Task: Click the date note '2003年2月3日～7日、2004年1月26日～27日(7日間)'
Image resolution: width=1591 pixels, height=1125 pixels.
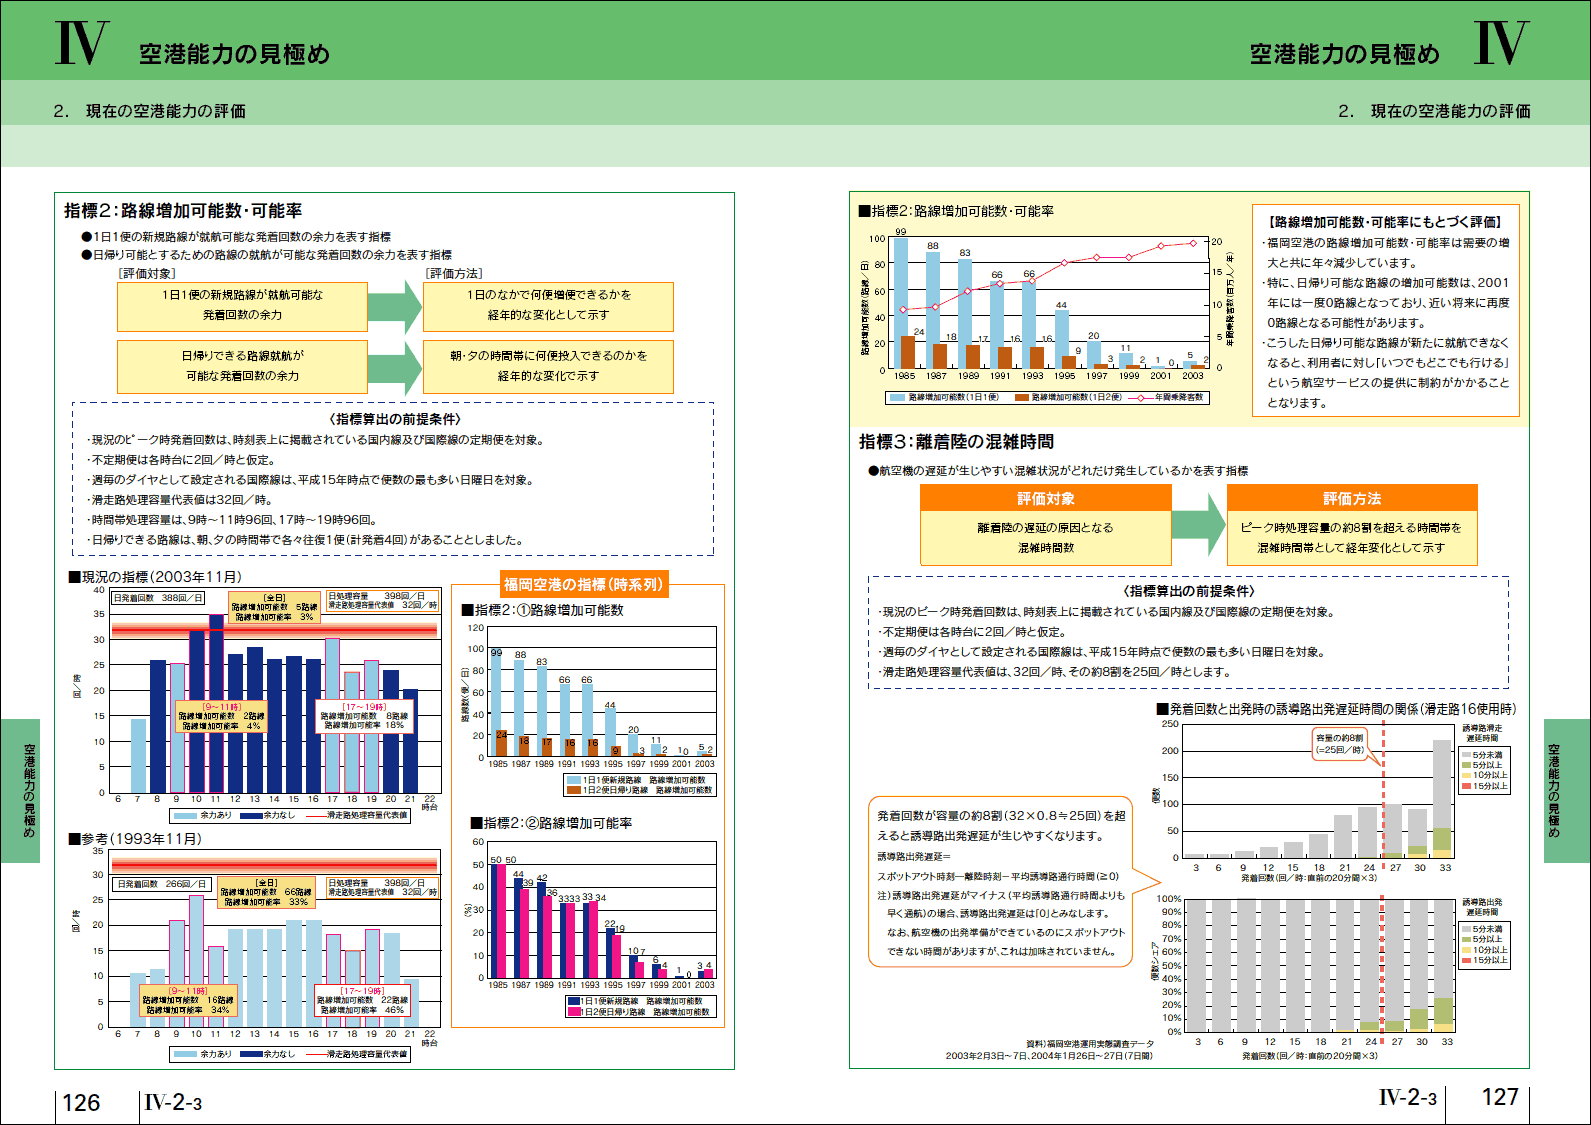Action: 1049,1056
